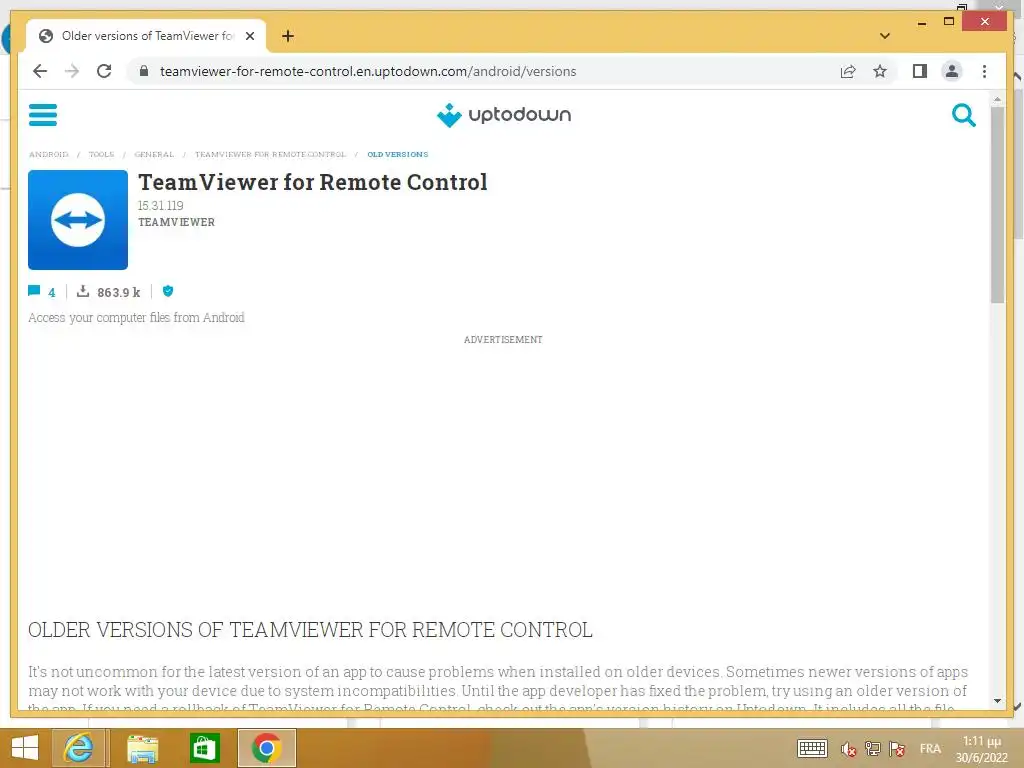The image size is (1024, 768).
Task: Click the blue security shield badge
Action: pos(168,291)
